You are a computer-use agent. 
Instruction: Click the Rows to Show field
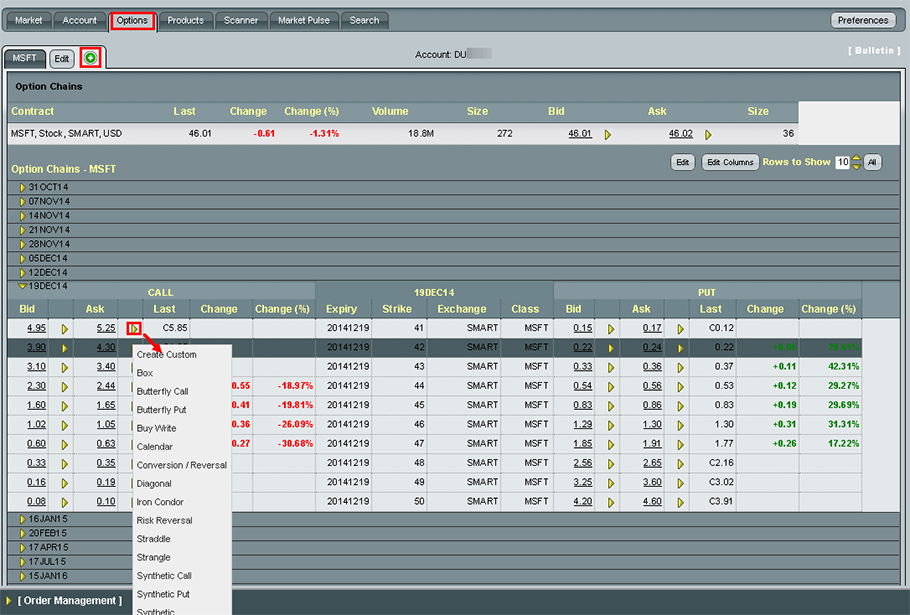coord(843,162)
